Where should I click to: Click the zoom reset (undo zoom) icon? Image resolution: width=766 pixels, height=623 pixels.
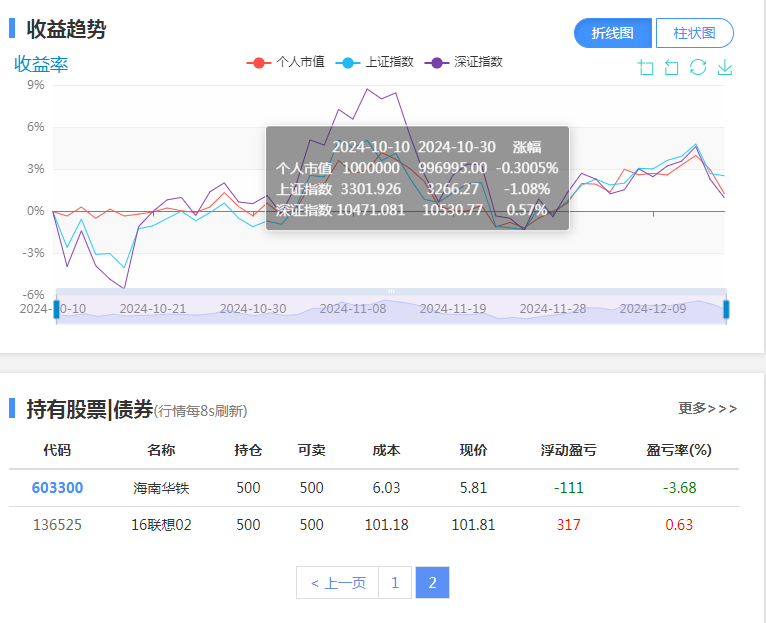point(672,67)
